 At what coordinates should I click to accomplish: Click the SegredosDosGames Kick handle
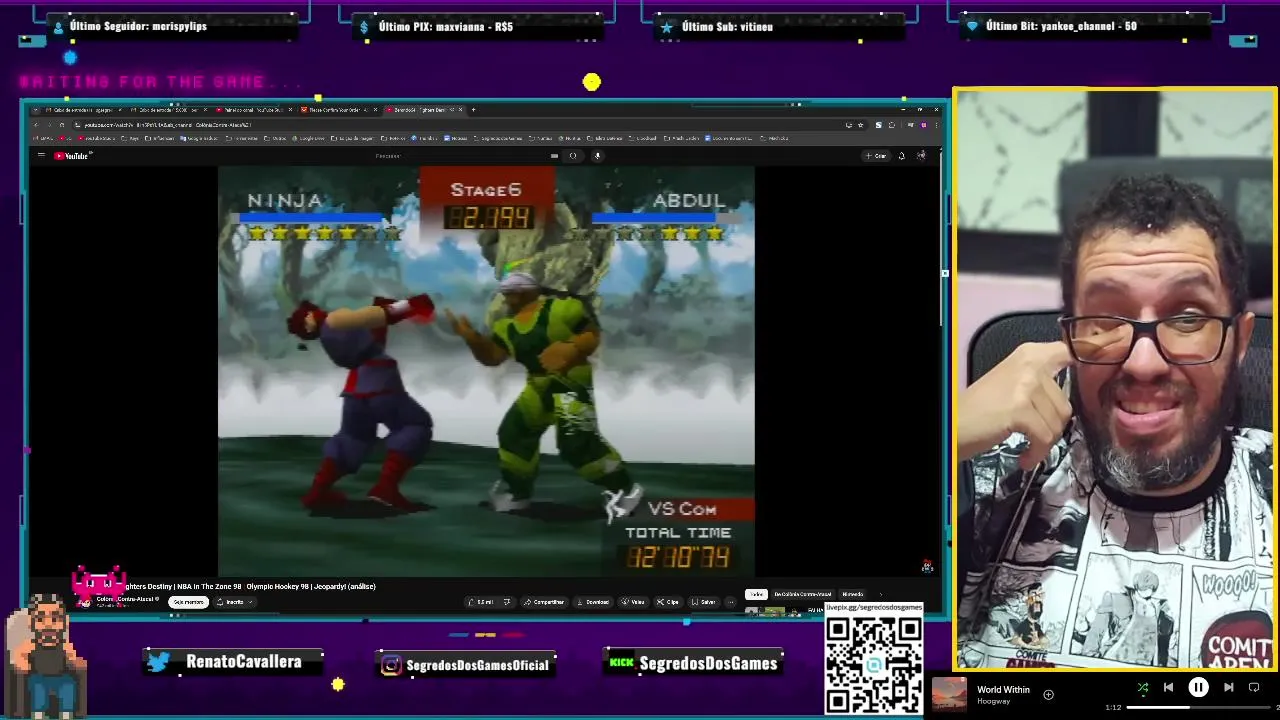point(708,664)
